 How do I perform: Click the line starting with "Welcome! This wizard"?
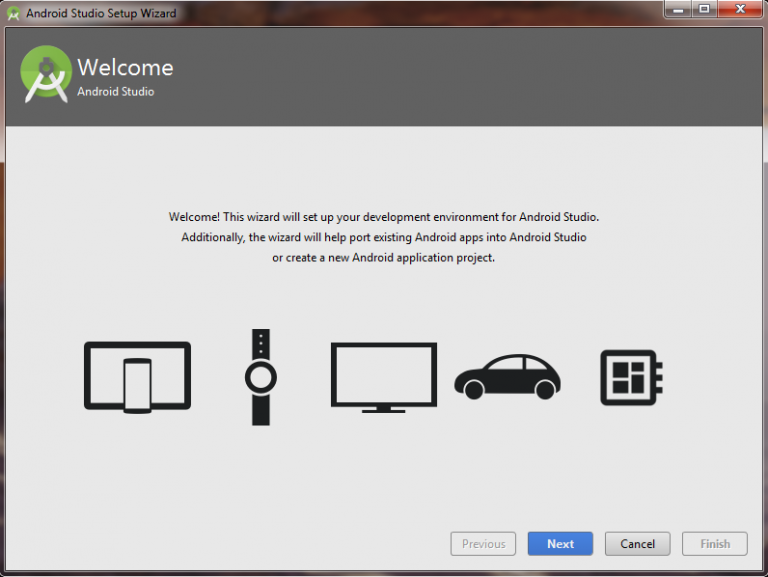pyautogui.click(x=384, y=217)
